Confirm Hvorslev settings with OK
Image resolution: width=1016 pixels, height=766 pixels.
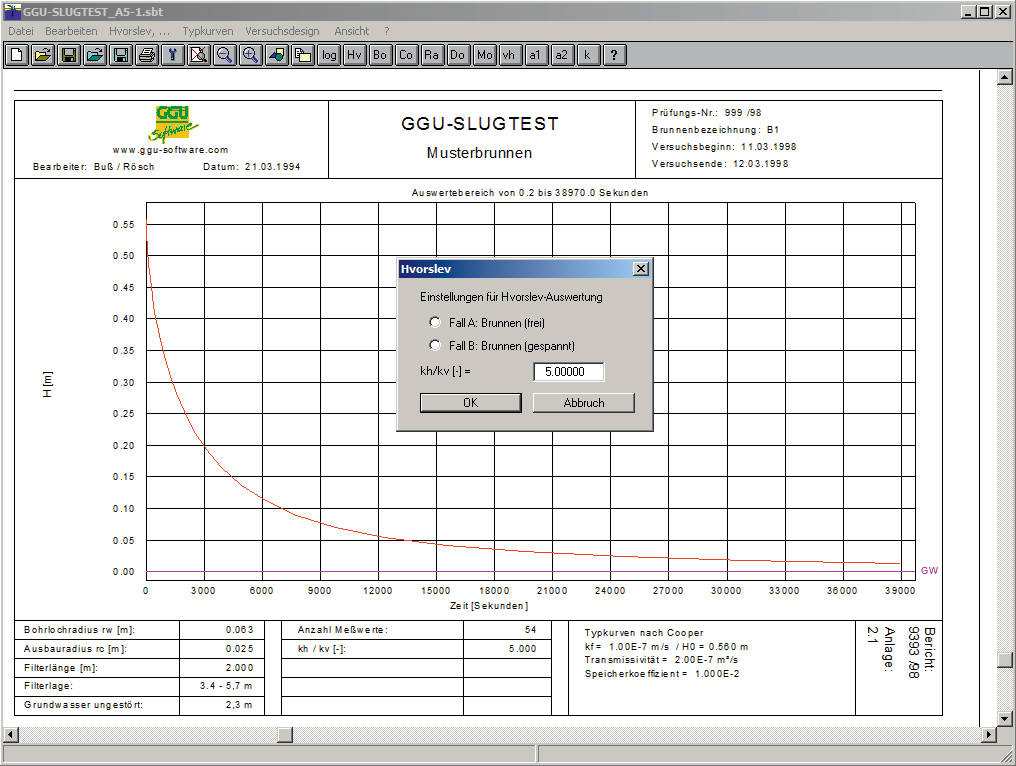[470, 402]
